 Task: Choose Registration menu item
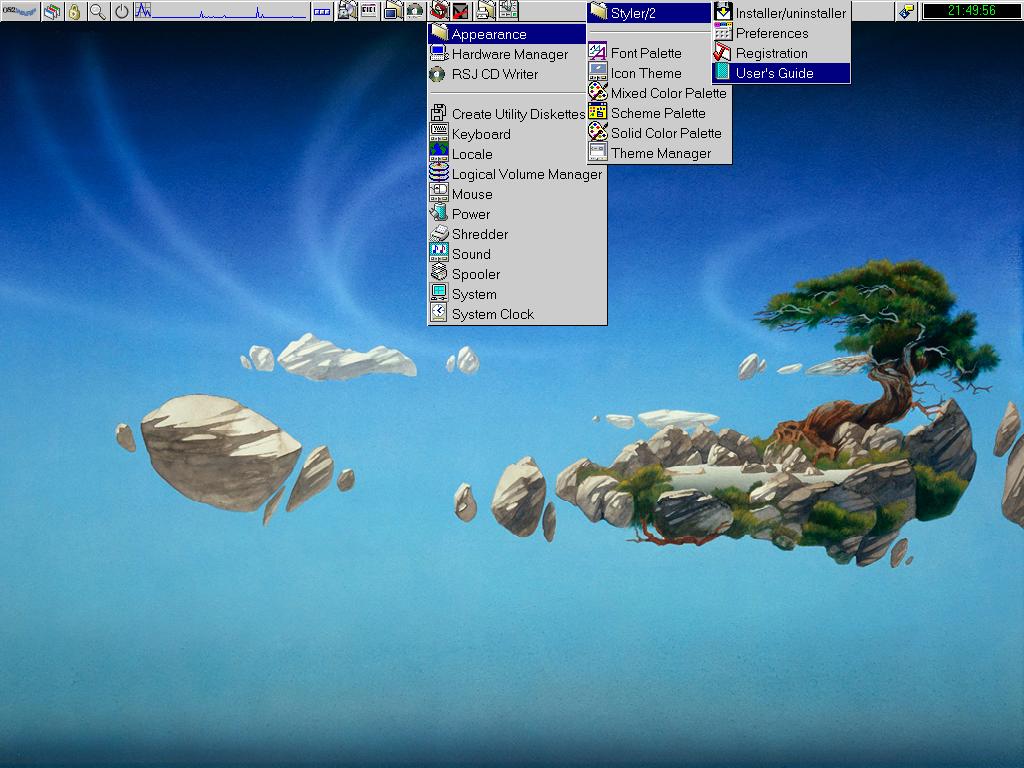[x=771, y=53]
